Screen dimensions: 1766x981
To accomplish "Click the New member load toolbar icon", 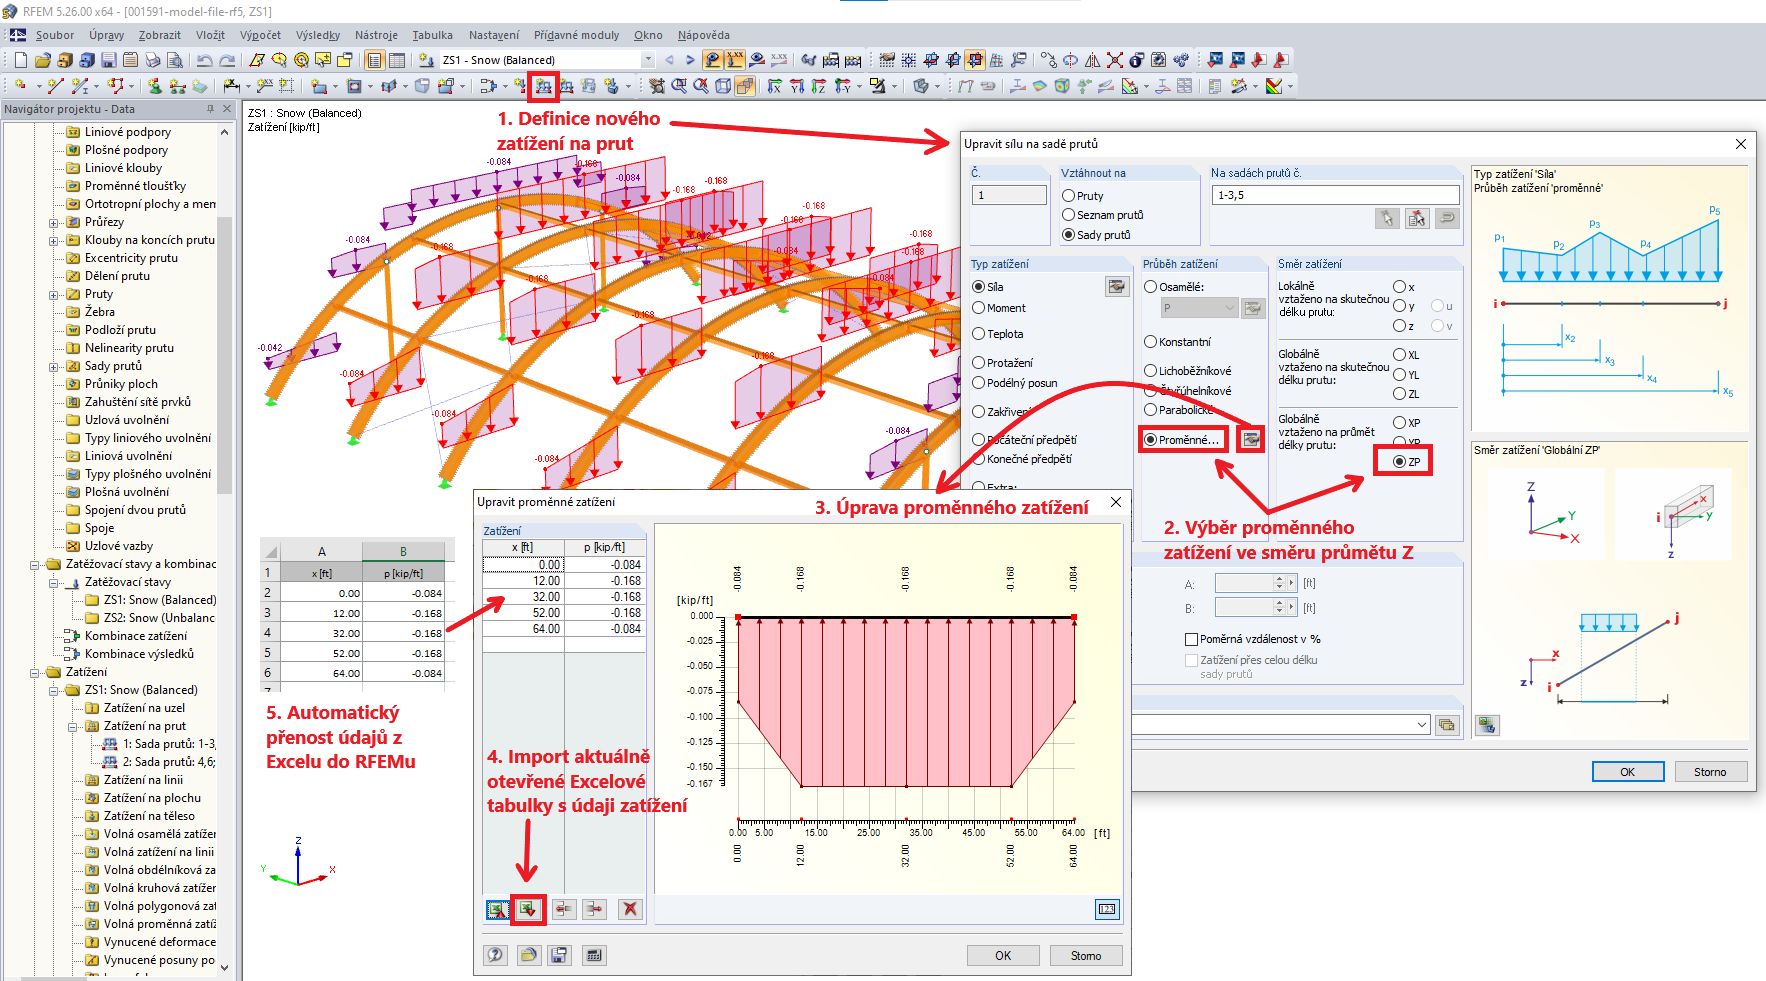I will tap(543, 86).
